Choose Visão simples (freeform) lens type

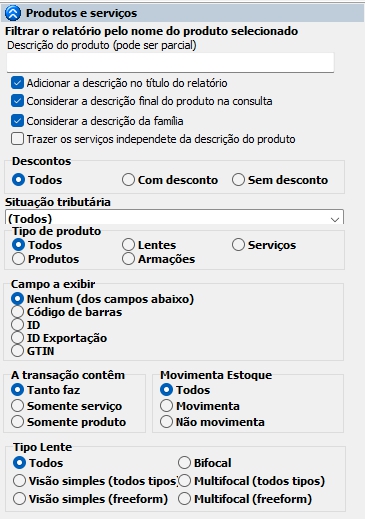coord(19,499)
